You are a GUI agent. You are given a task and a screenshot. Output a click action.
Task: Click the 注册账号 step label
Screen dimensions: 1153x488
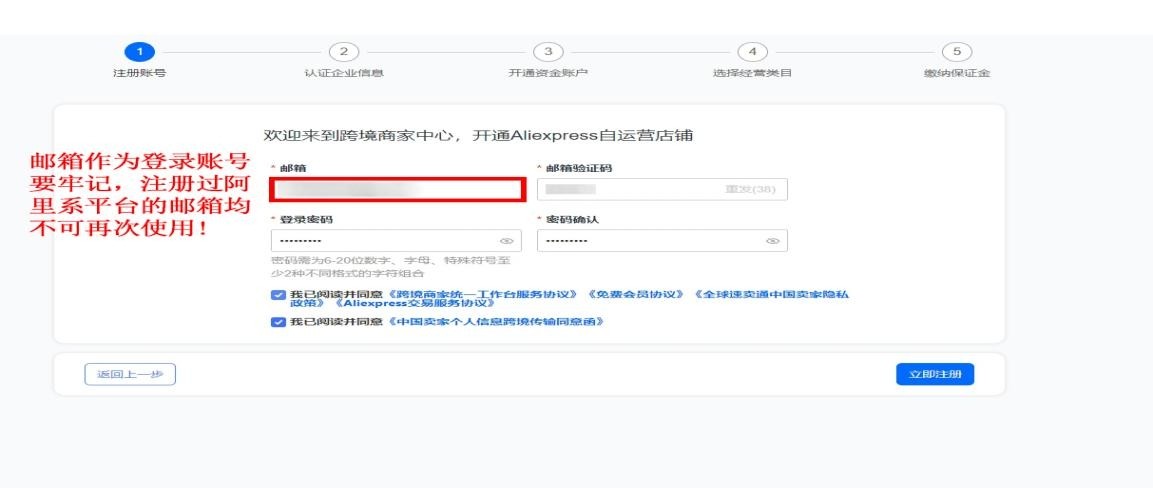(x=139, y=73)
